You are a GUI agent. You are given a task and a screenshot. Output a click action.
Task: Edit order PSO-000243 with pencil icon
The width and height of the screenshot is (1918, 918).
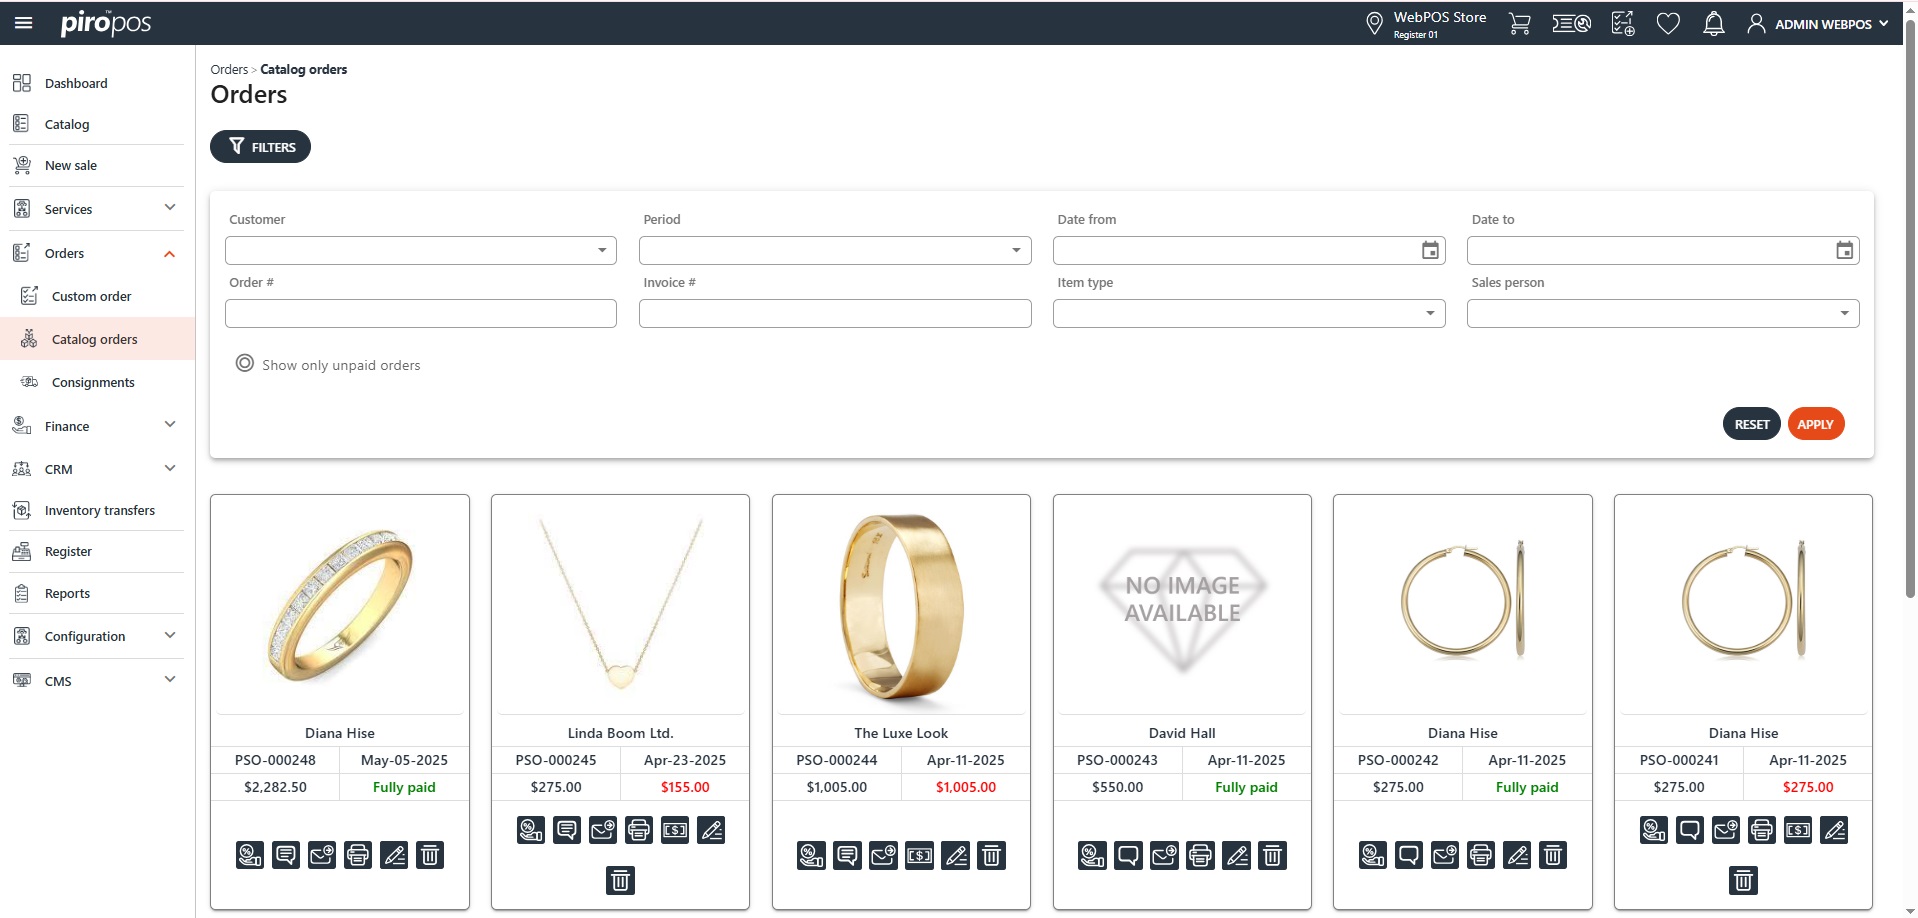click(1237, 855)
